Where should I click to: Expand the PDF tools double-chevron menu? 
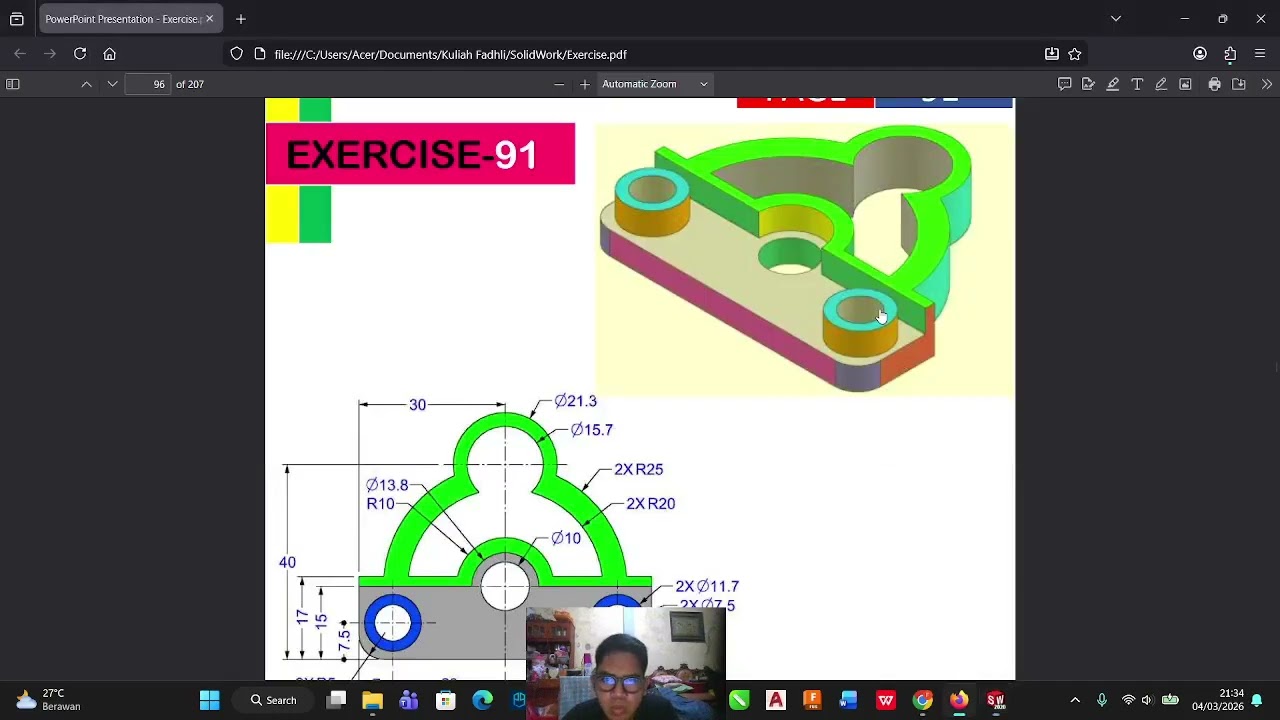(1267, 84)
